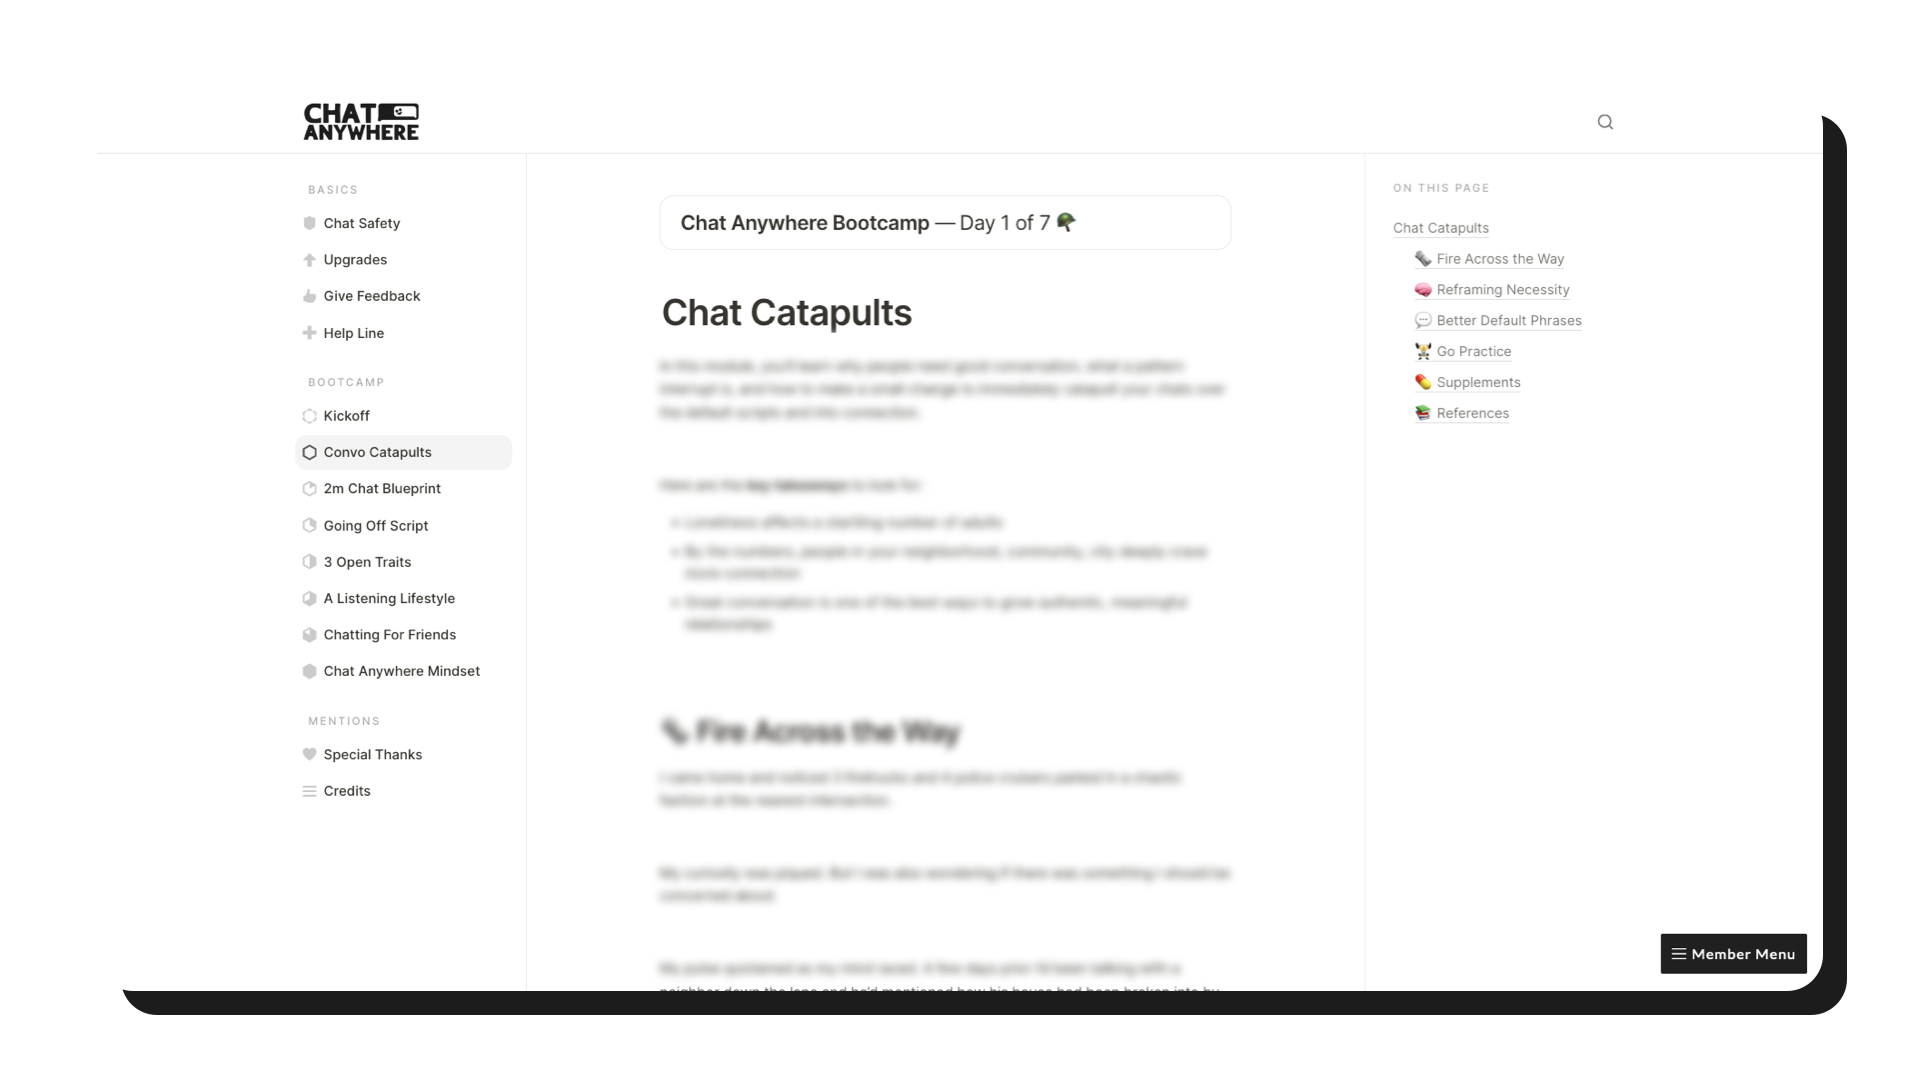Click the tree/plant emoji icon on Day 1
This screenshot has width=1920, height=1080.
[1064, 222]
